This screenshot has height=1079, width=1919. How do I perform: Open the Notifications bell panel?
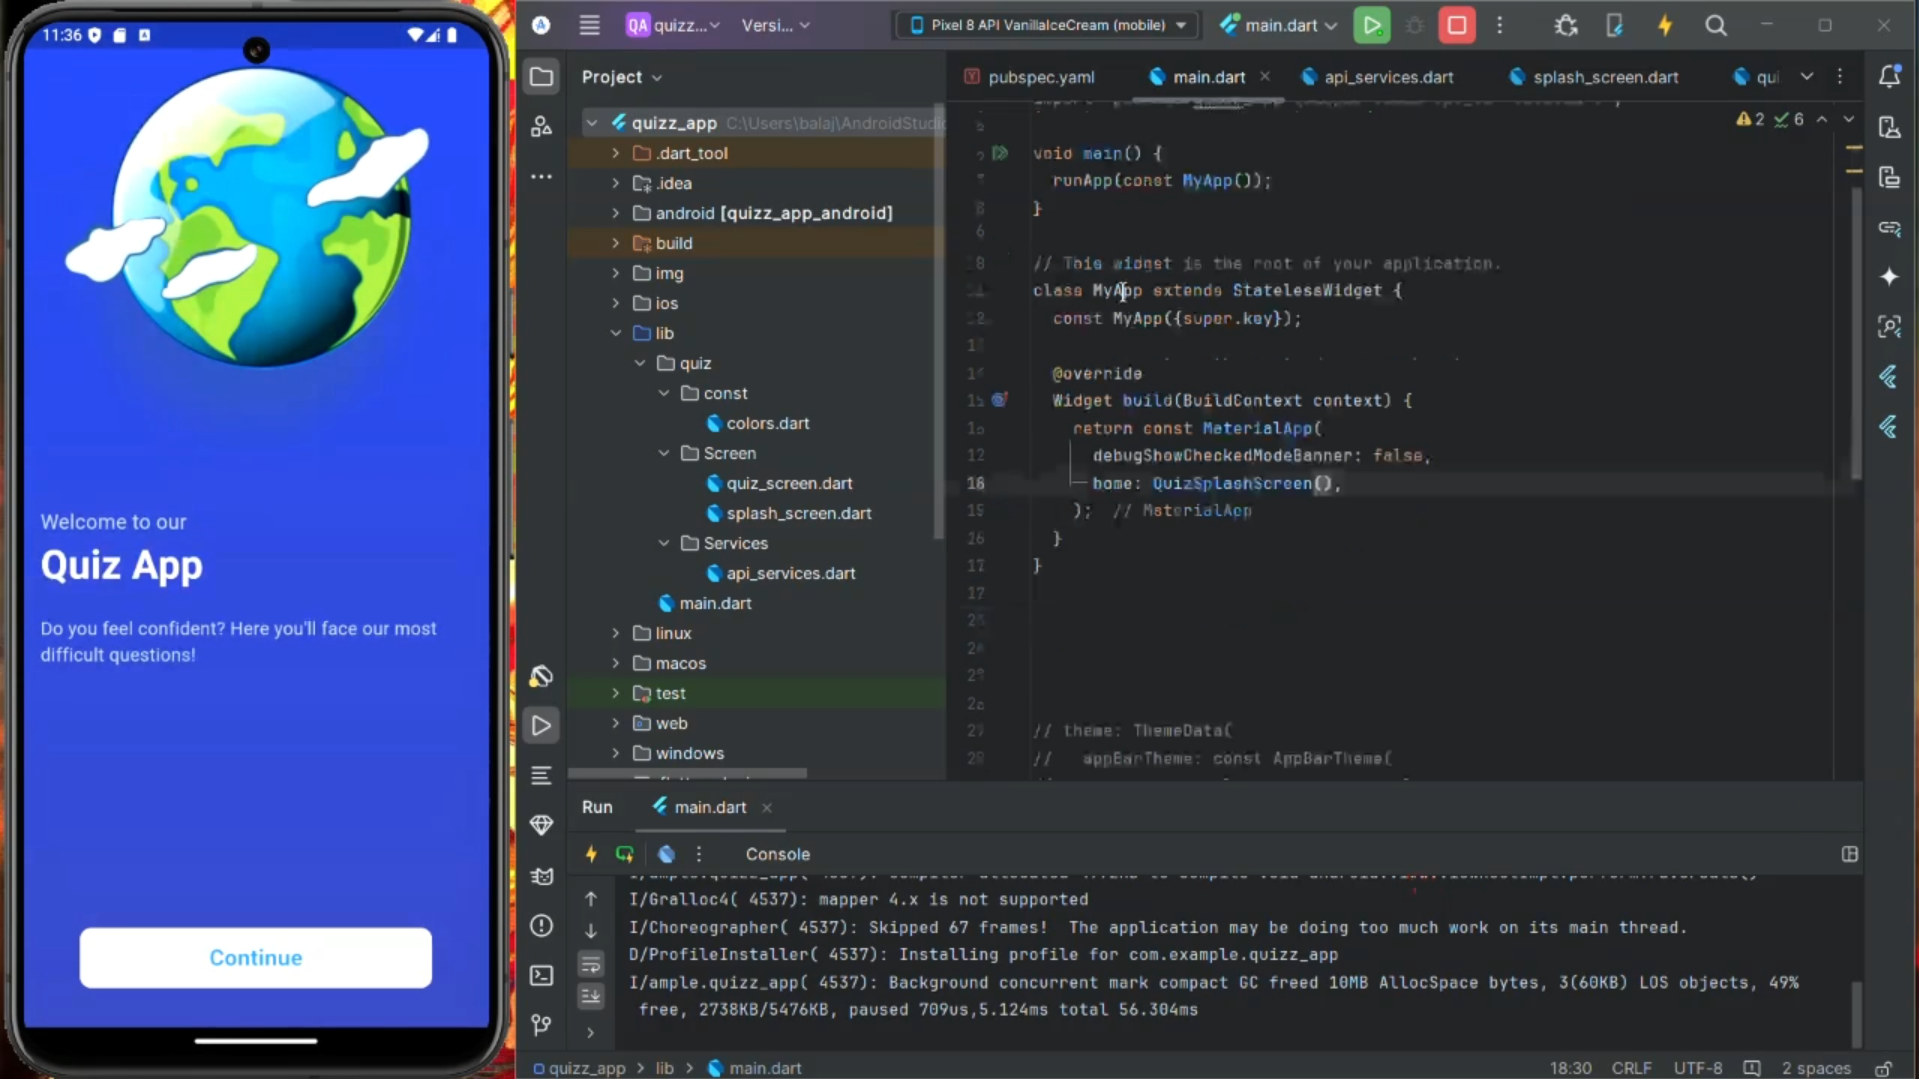1889,77
